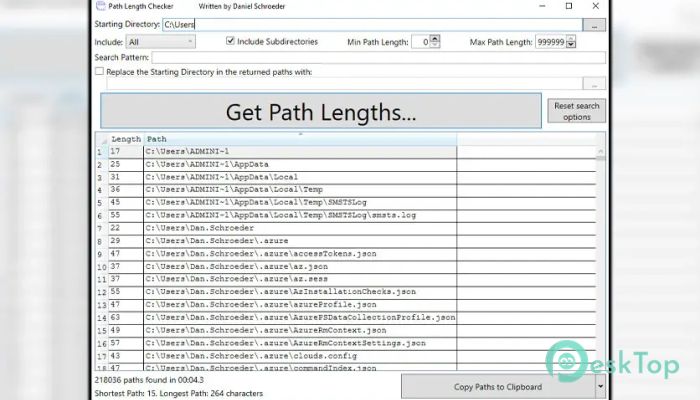Click Copy Paths to Clipboard button

pyautogui.click(x=498, y=387)
